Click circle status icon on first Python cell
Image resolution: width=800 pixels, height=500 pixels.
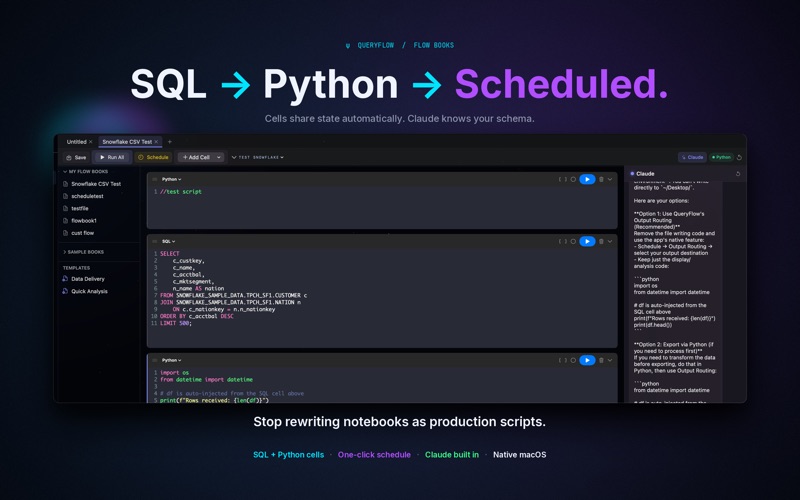[573, 179]
